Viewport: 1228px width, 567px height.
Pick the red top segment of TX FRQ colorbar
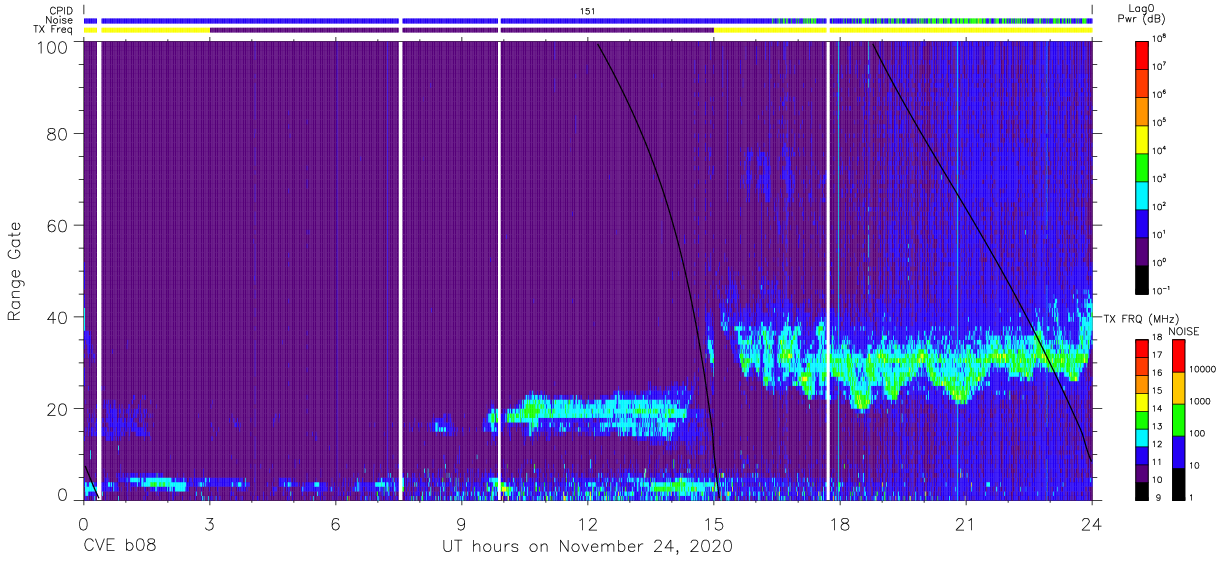click(x=1142, y=349)
